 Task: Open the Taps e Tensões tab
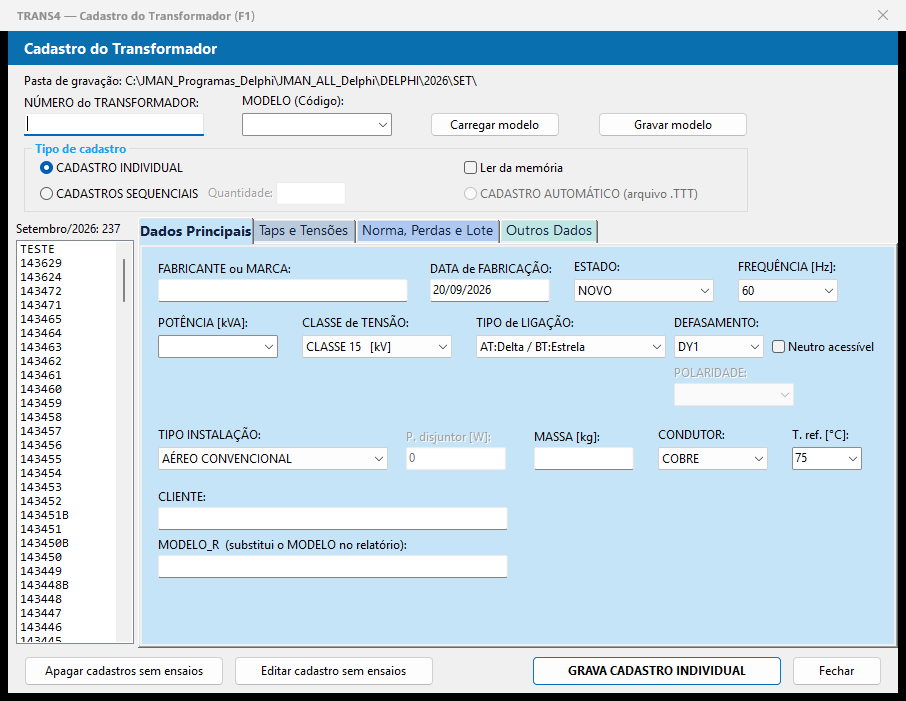pos(304,231)
